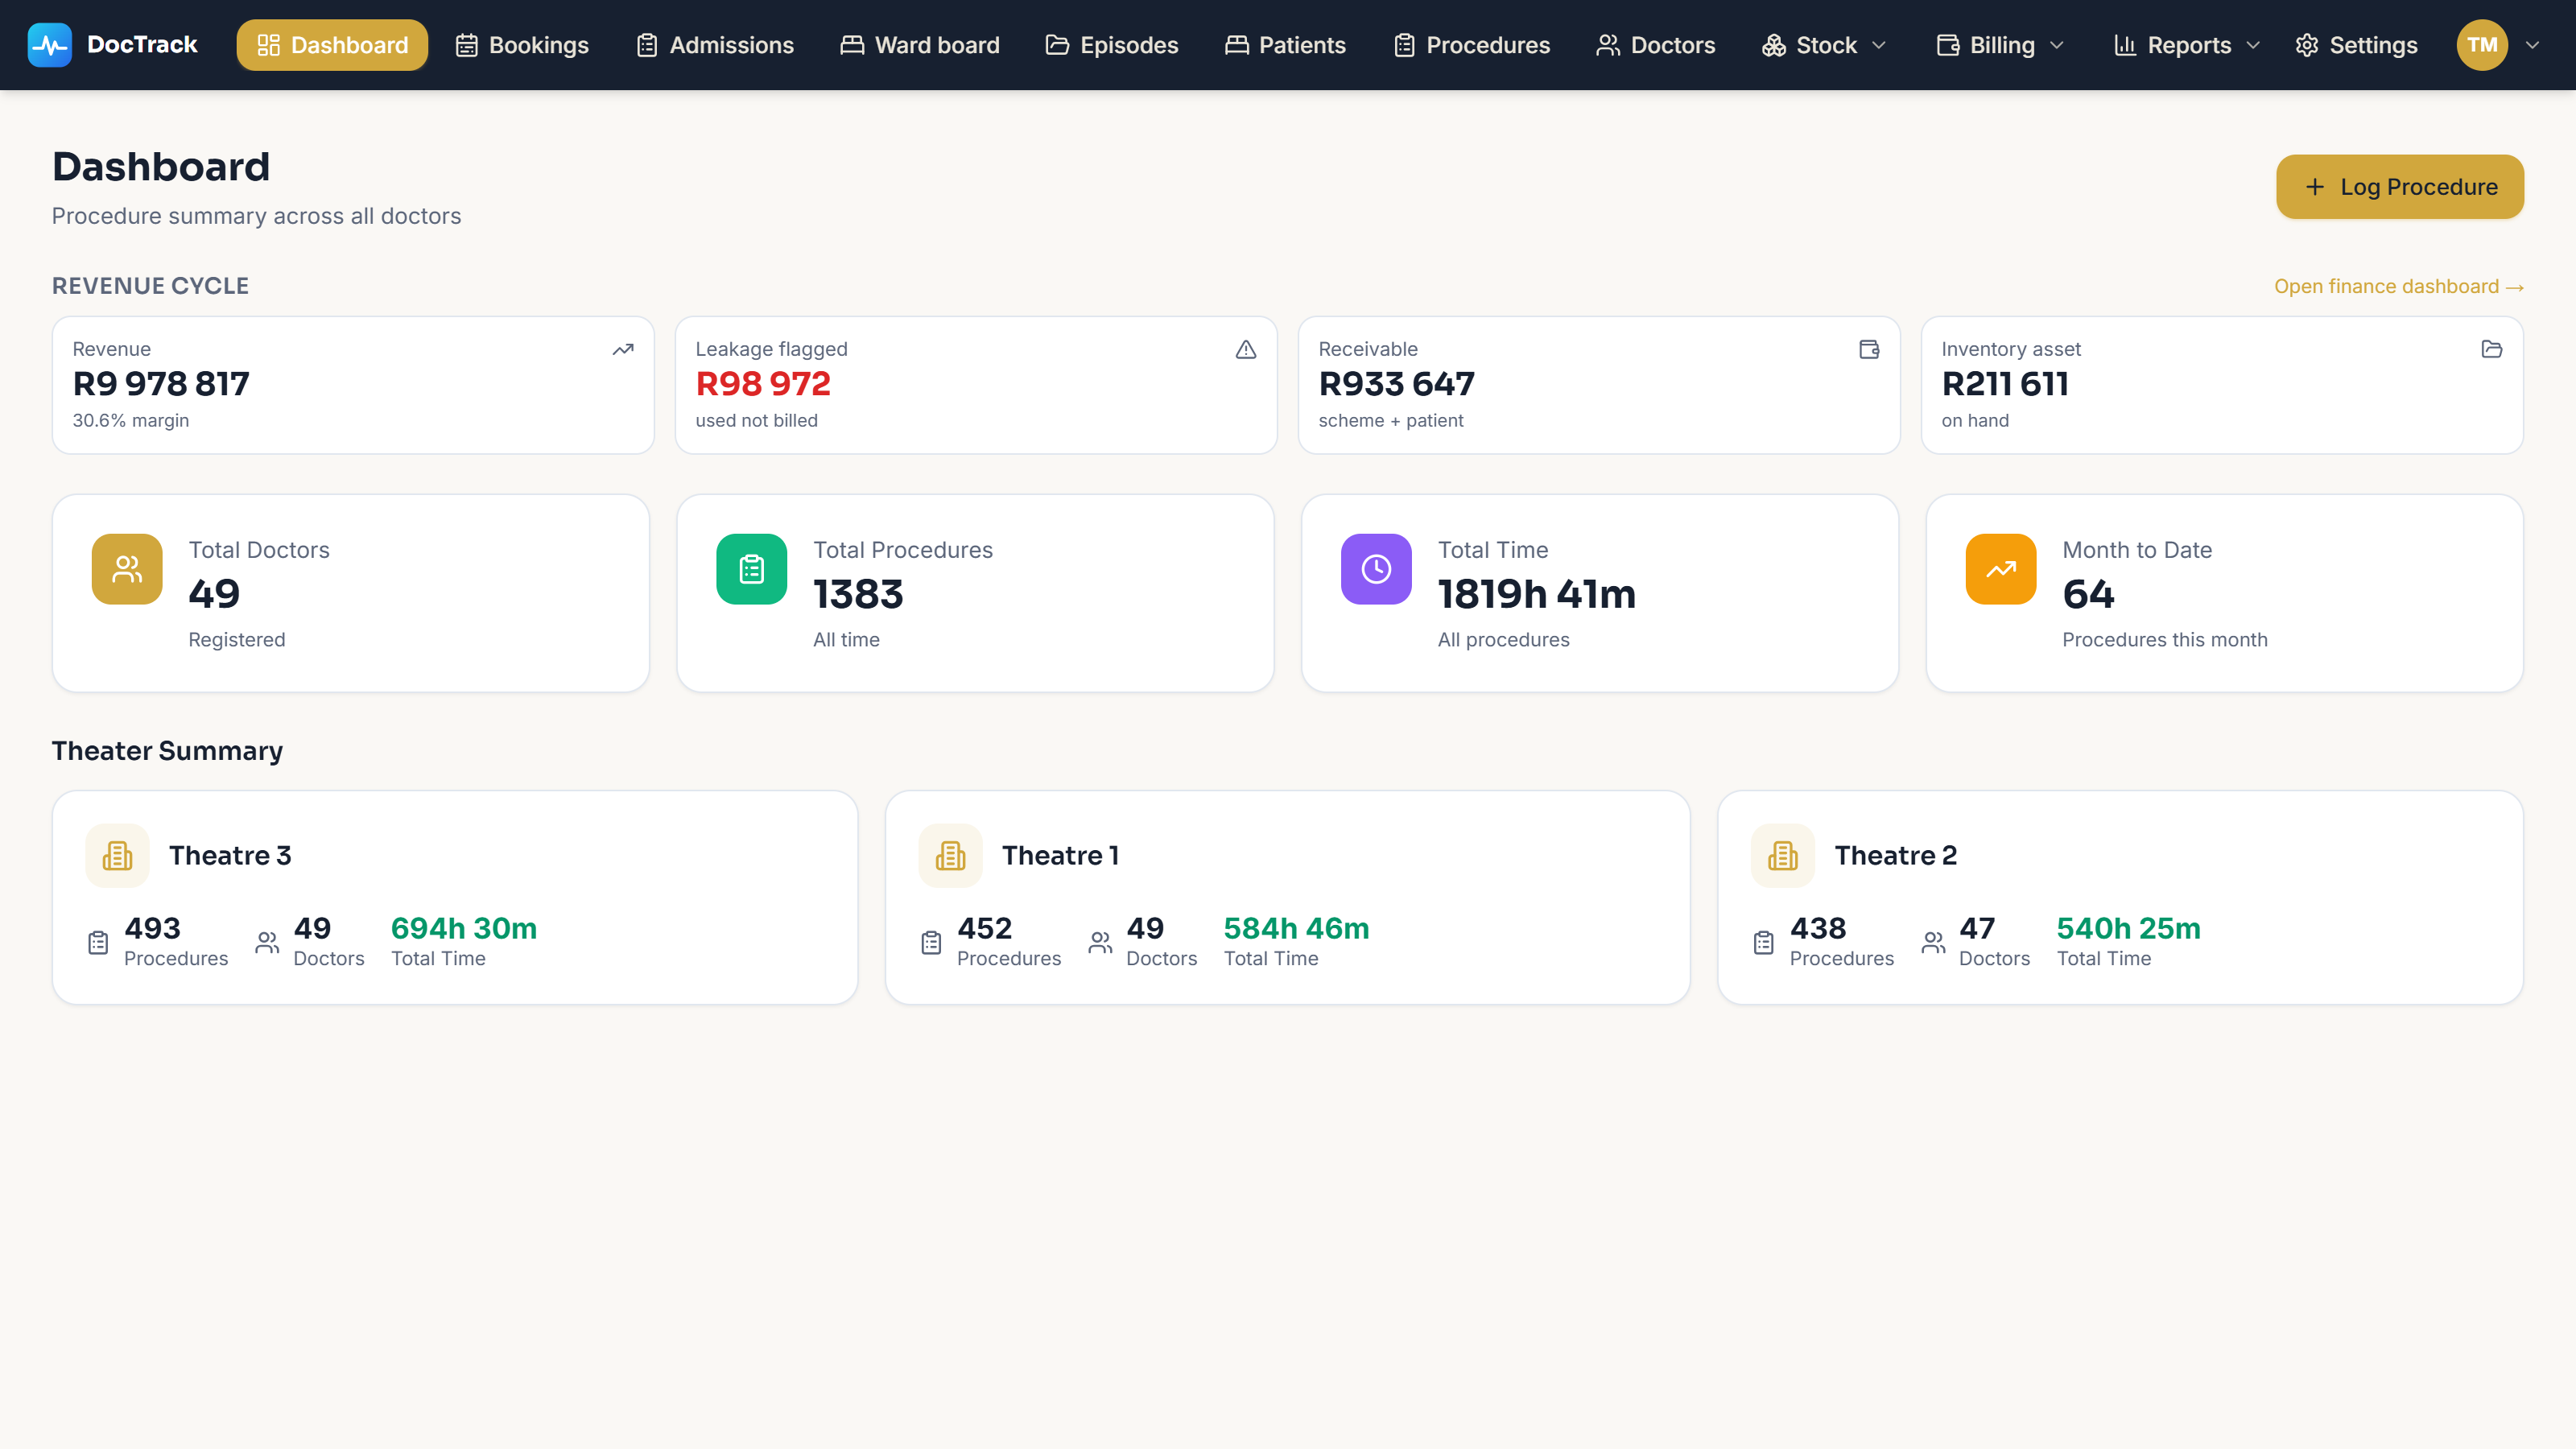Click Theatre 3 procedures clipboard icon
This screenshot has height=1449, width=2576.
(x=98, y=942)
